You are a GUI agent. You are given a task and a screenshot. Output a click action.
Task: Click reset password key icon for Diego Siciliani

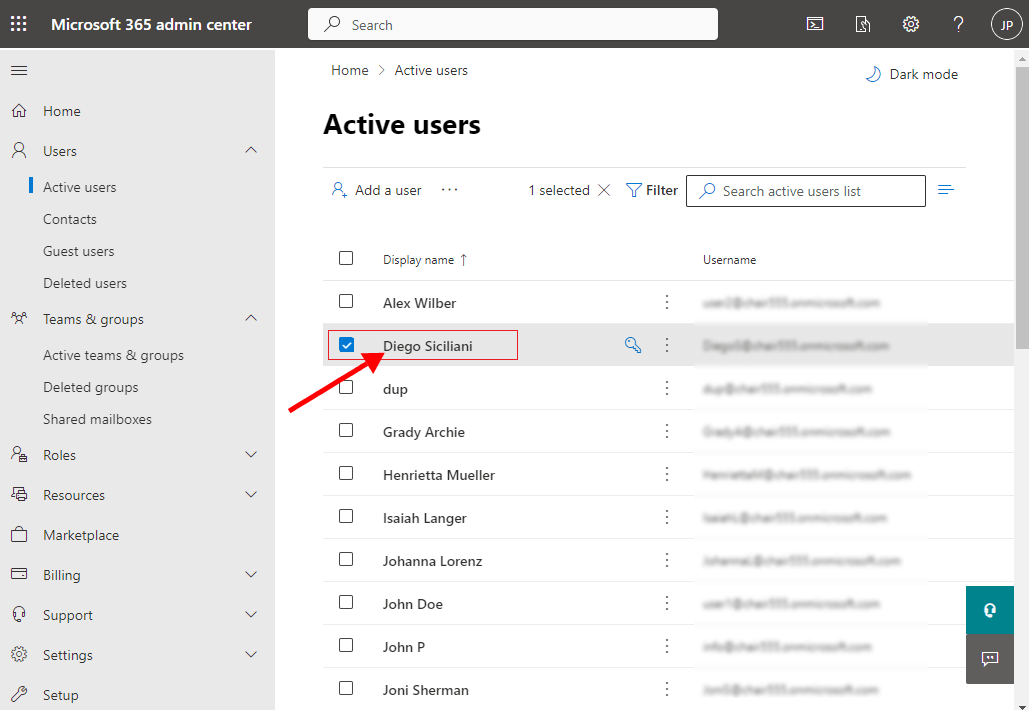click(x=632, y=345)
